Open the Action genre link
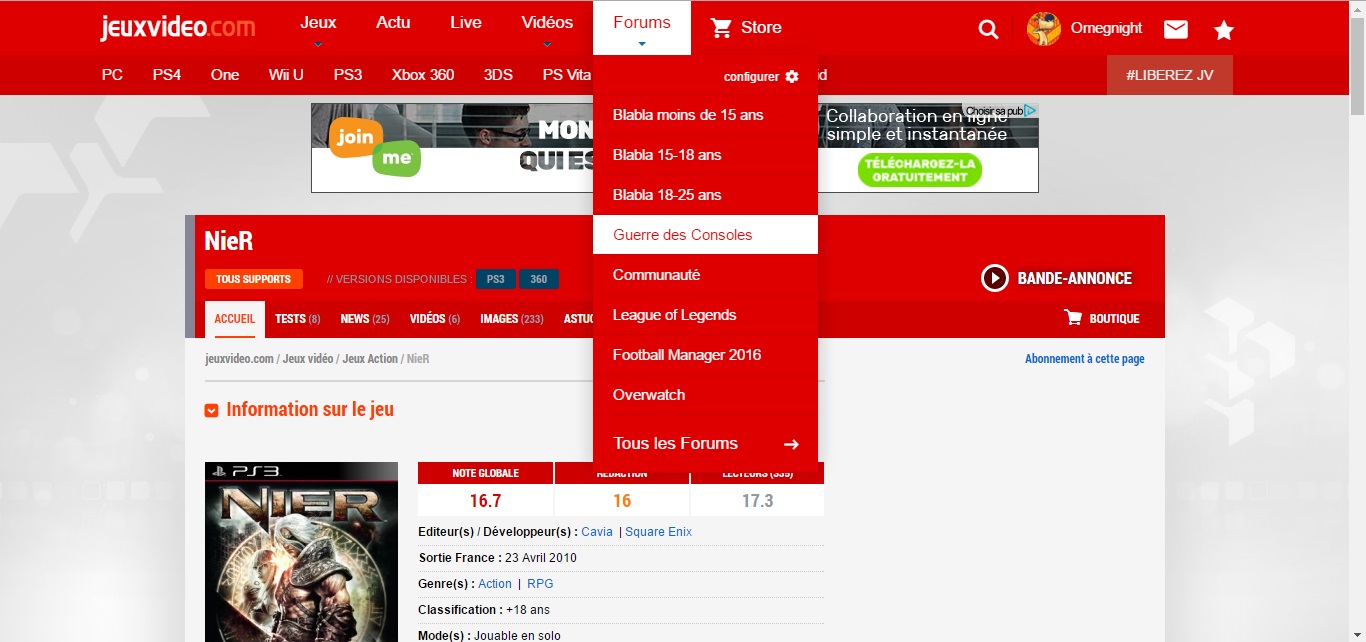This screenshot has width=1366, height=642. pyautogui.click(x=495, y=584)
